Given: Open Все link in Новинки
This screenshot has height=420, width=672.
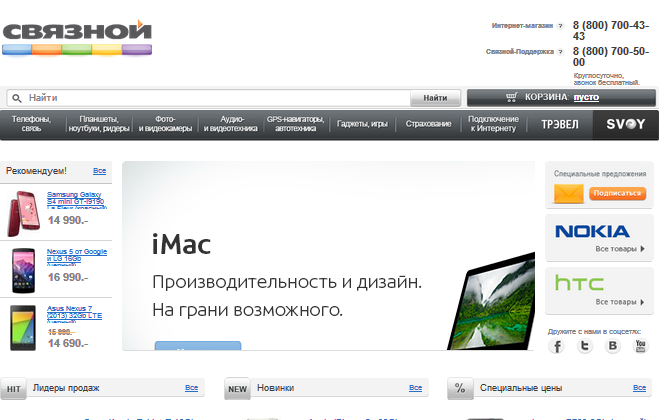Looking at the screenshot, I should click(x=415, y=388).
